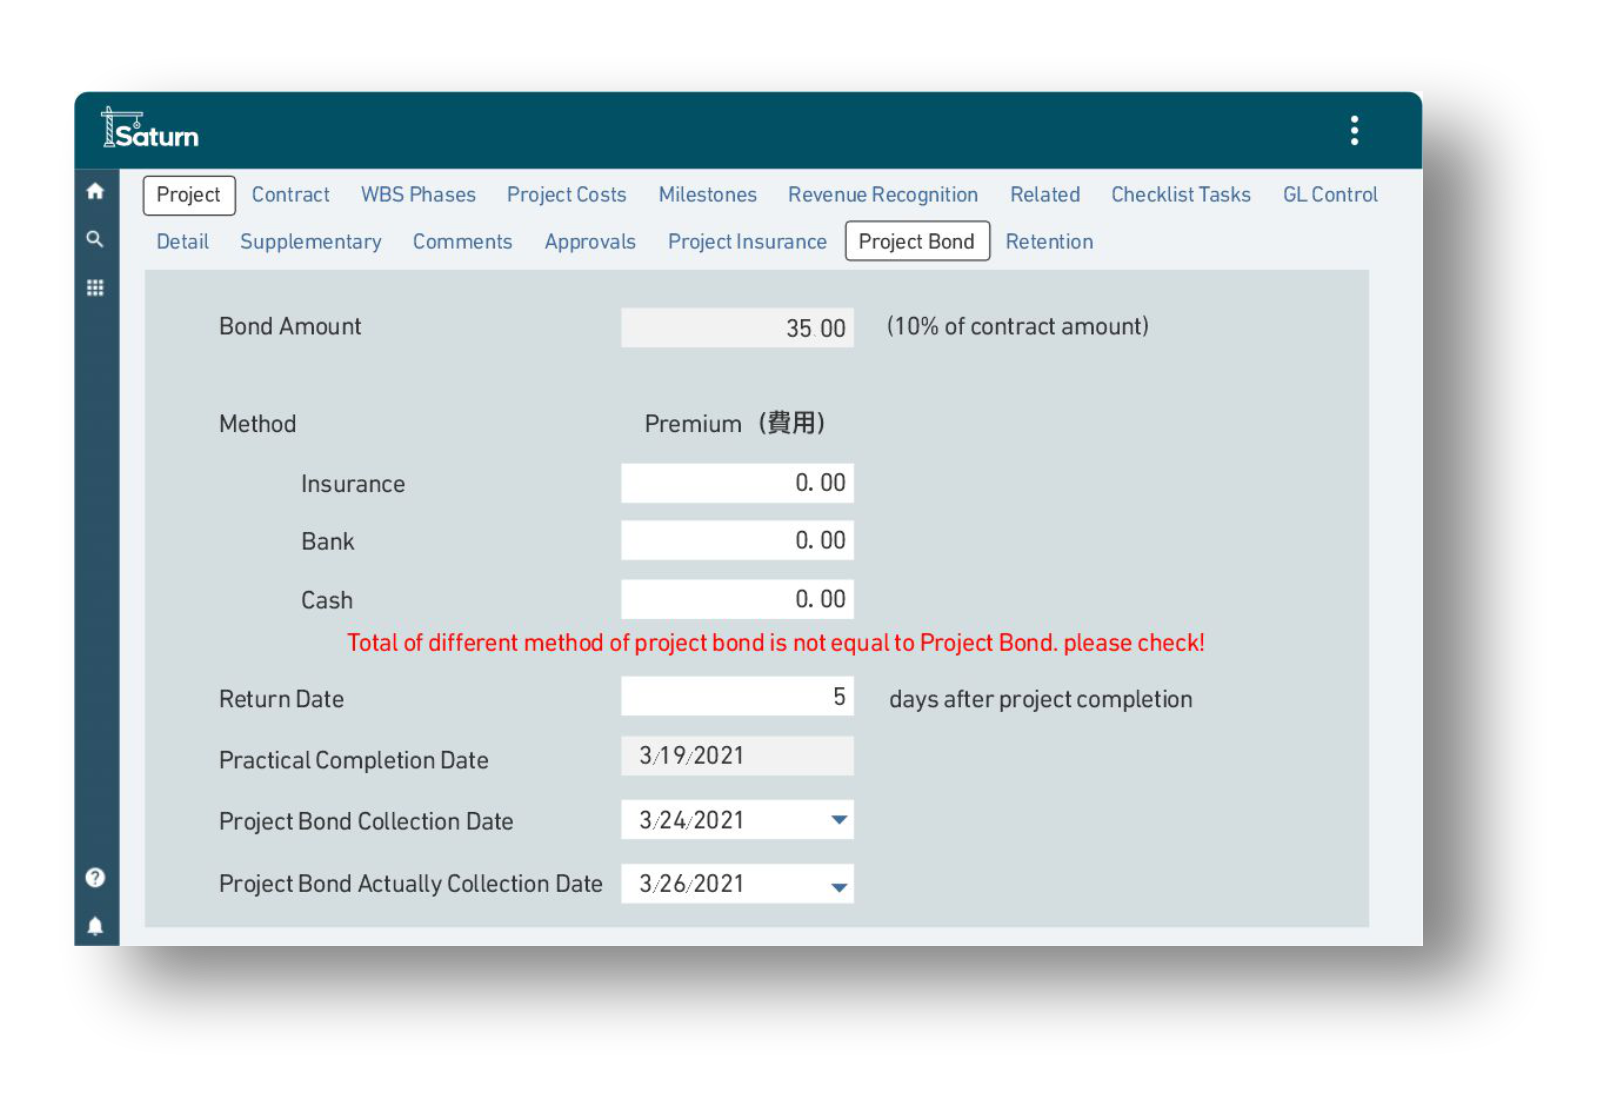Switch to the Contract tab
Viewport: 1607px width, 1113px height.
click(x=290, y=195)
